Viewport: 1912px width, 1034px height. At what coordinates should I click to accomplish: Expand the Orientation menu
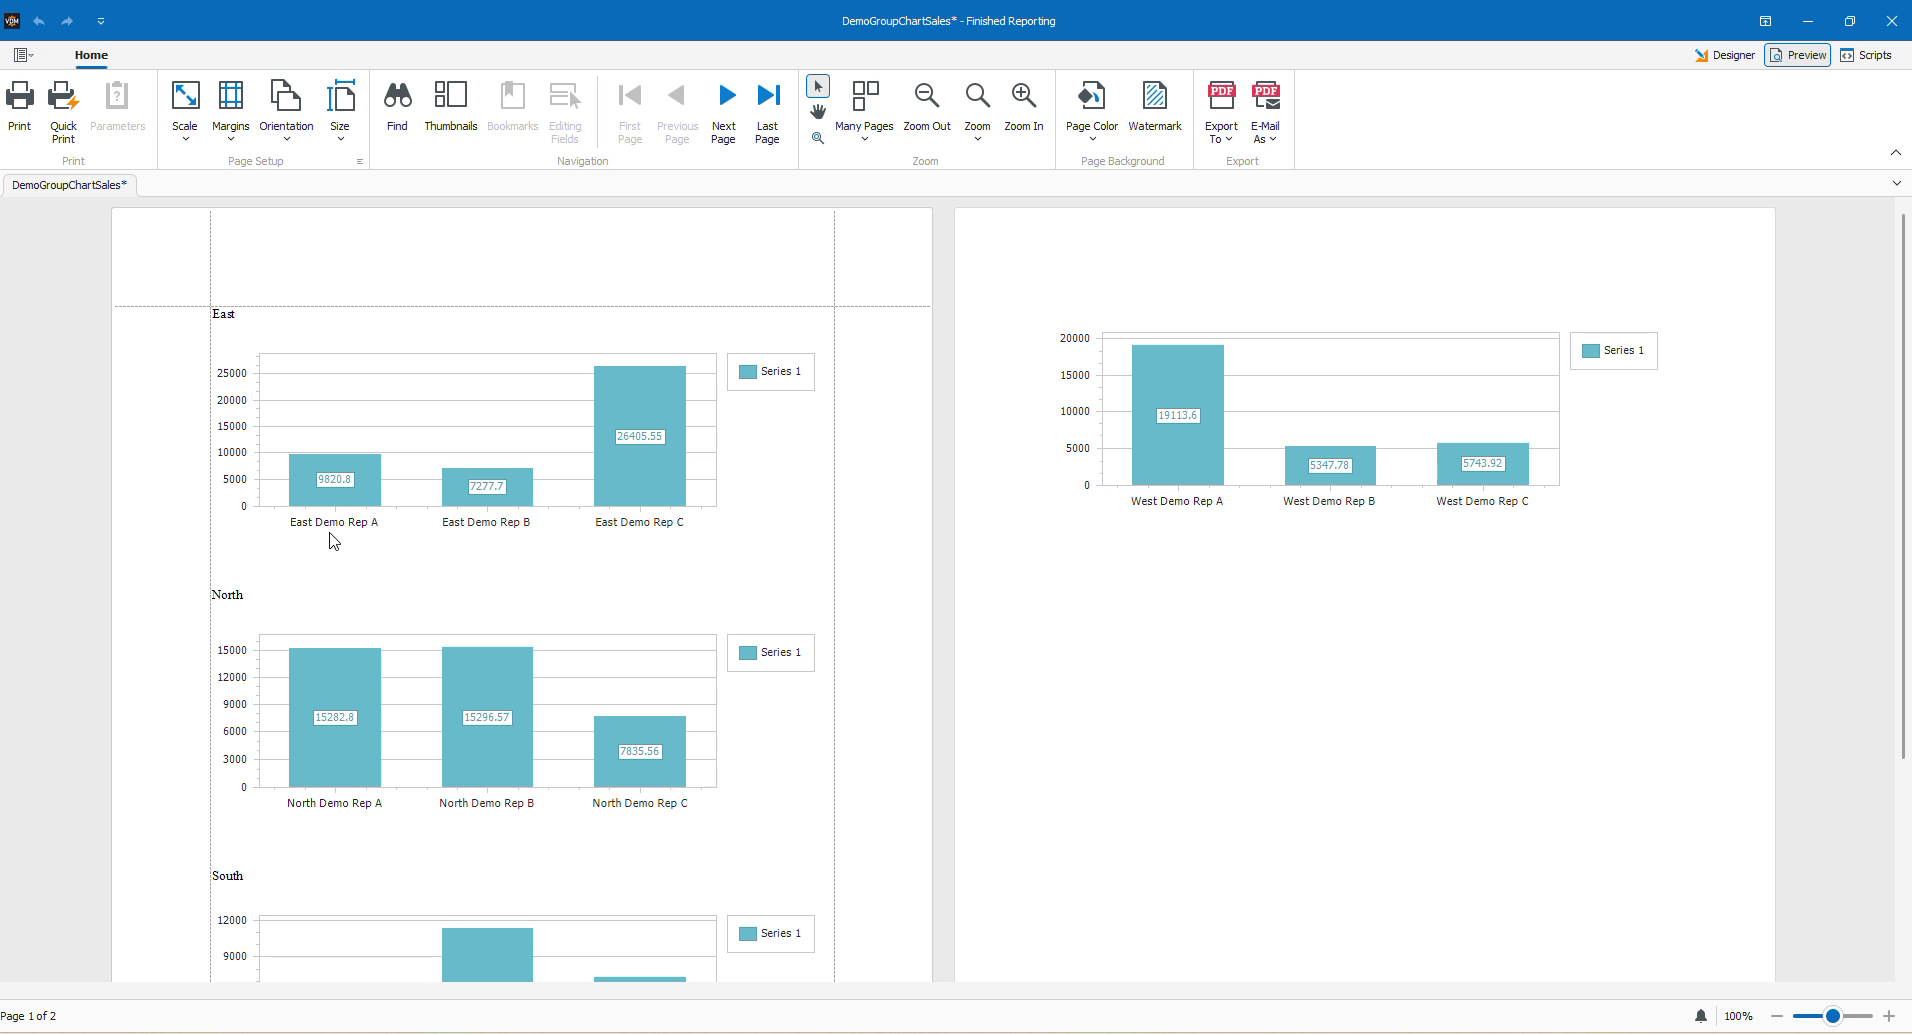[x=286, y=112]
